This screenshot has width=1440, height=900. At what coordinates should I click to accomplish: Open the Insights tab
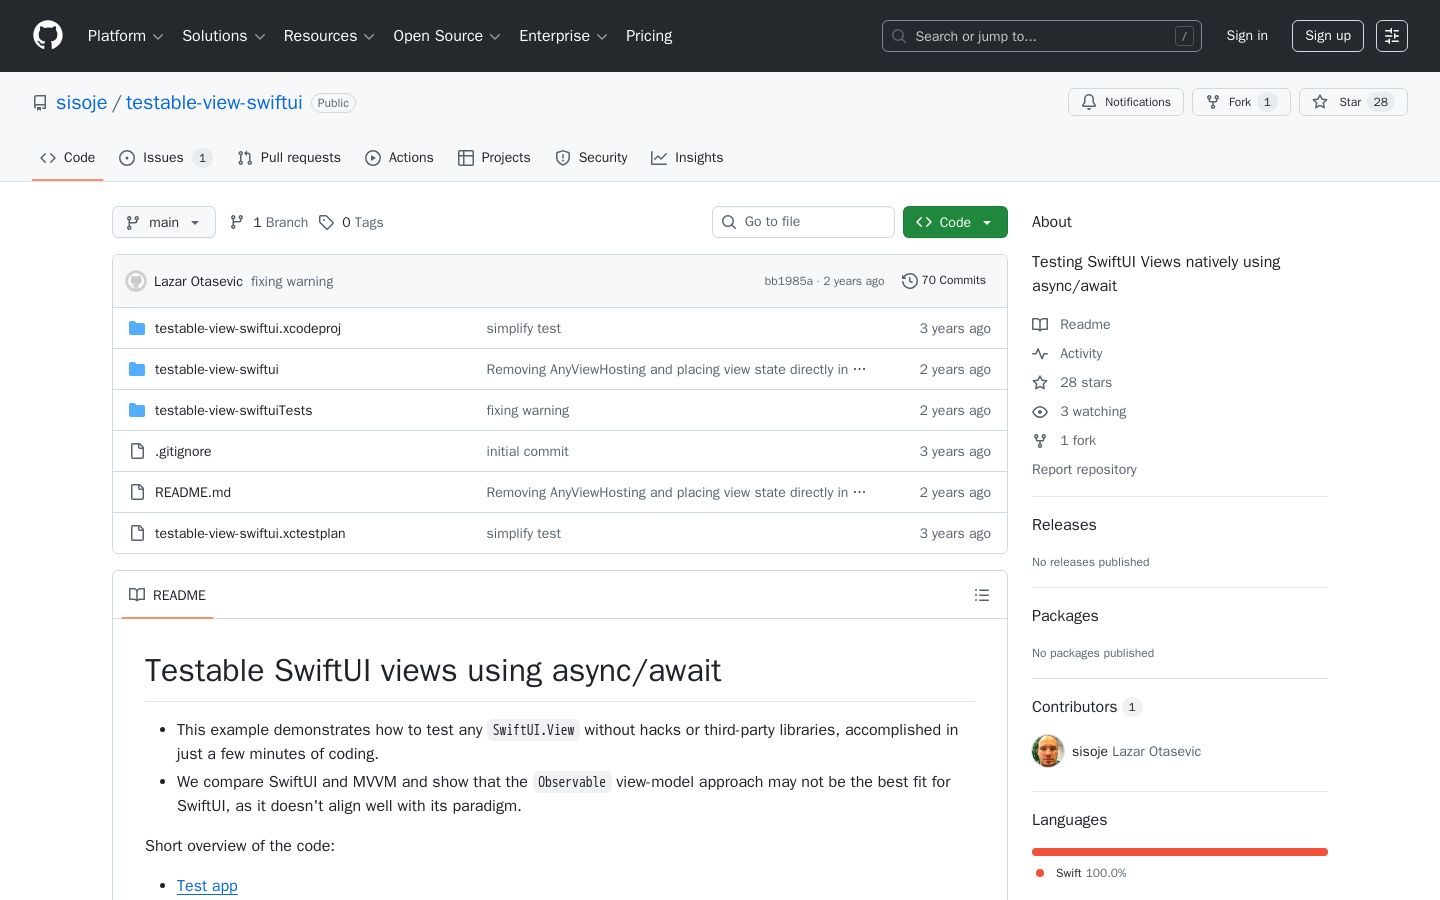[x=687, y=158]
